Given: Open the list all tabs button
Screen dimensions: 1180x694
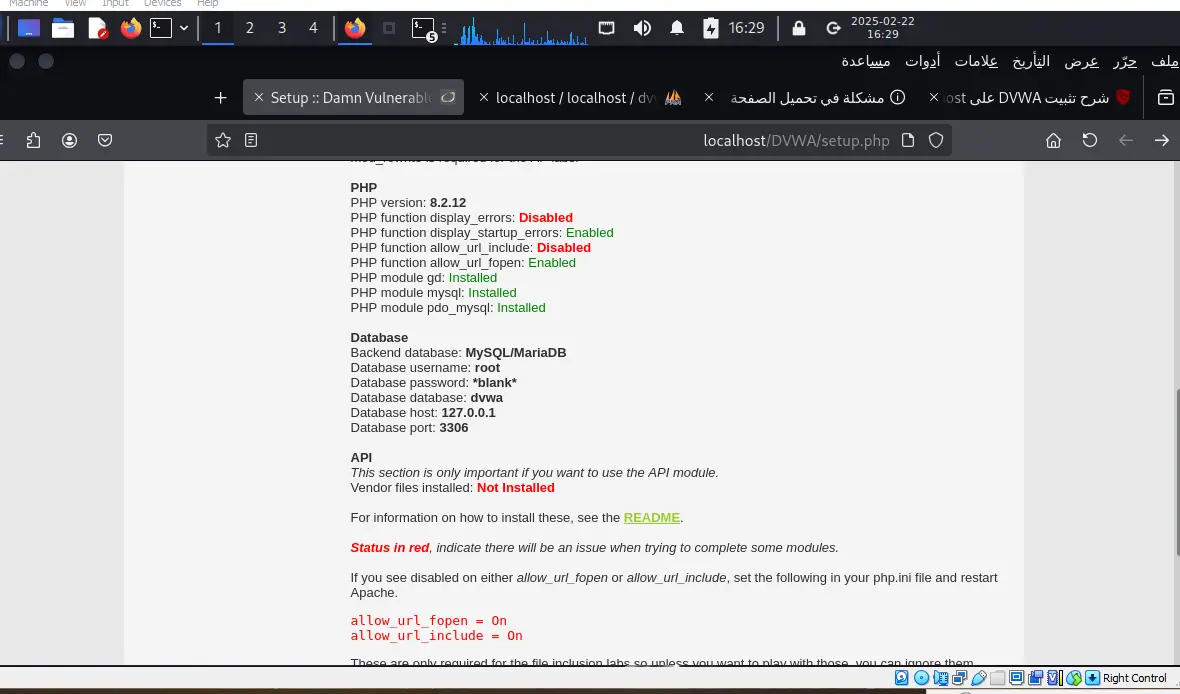Looking at the screenshot, I should pyautogui.click(x=1166, y=98).
